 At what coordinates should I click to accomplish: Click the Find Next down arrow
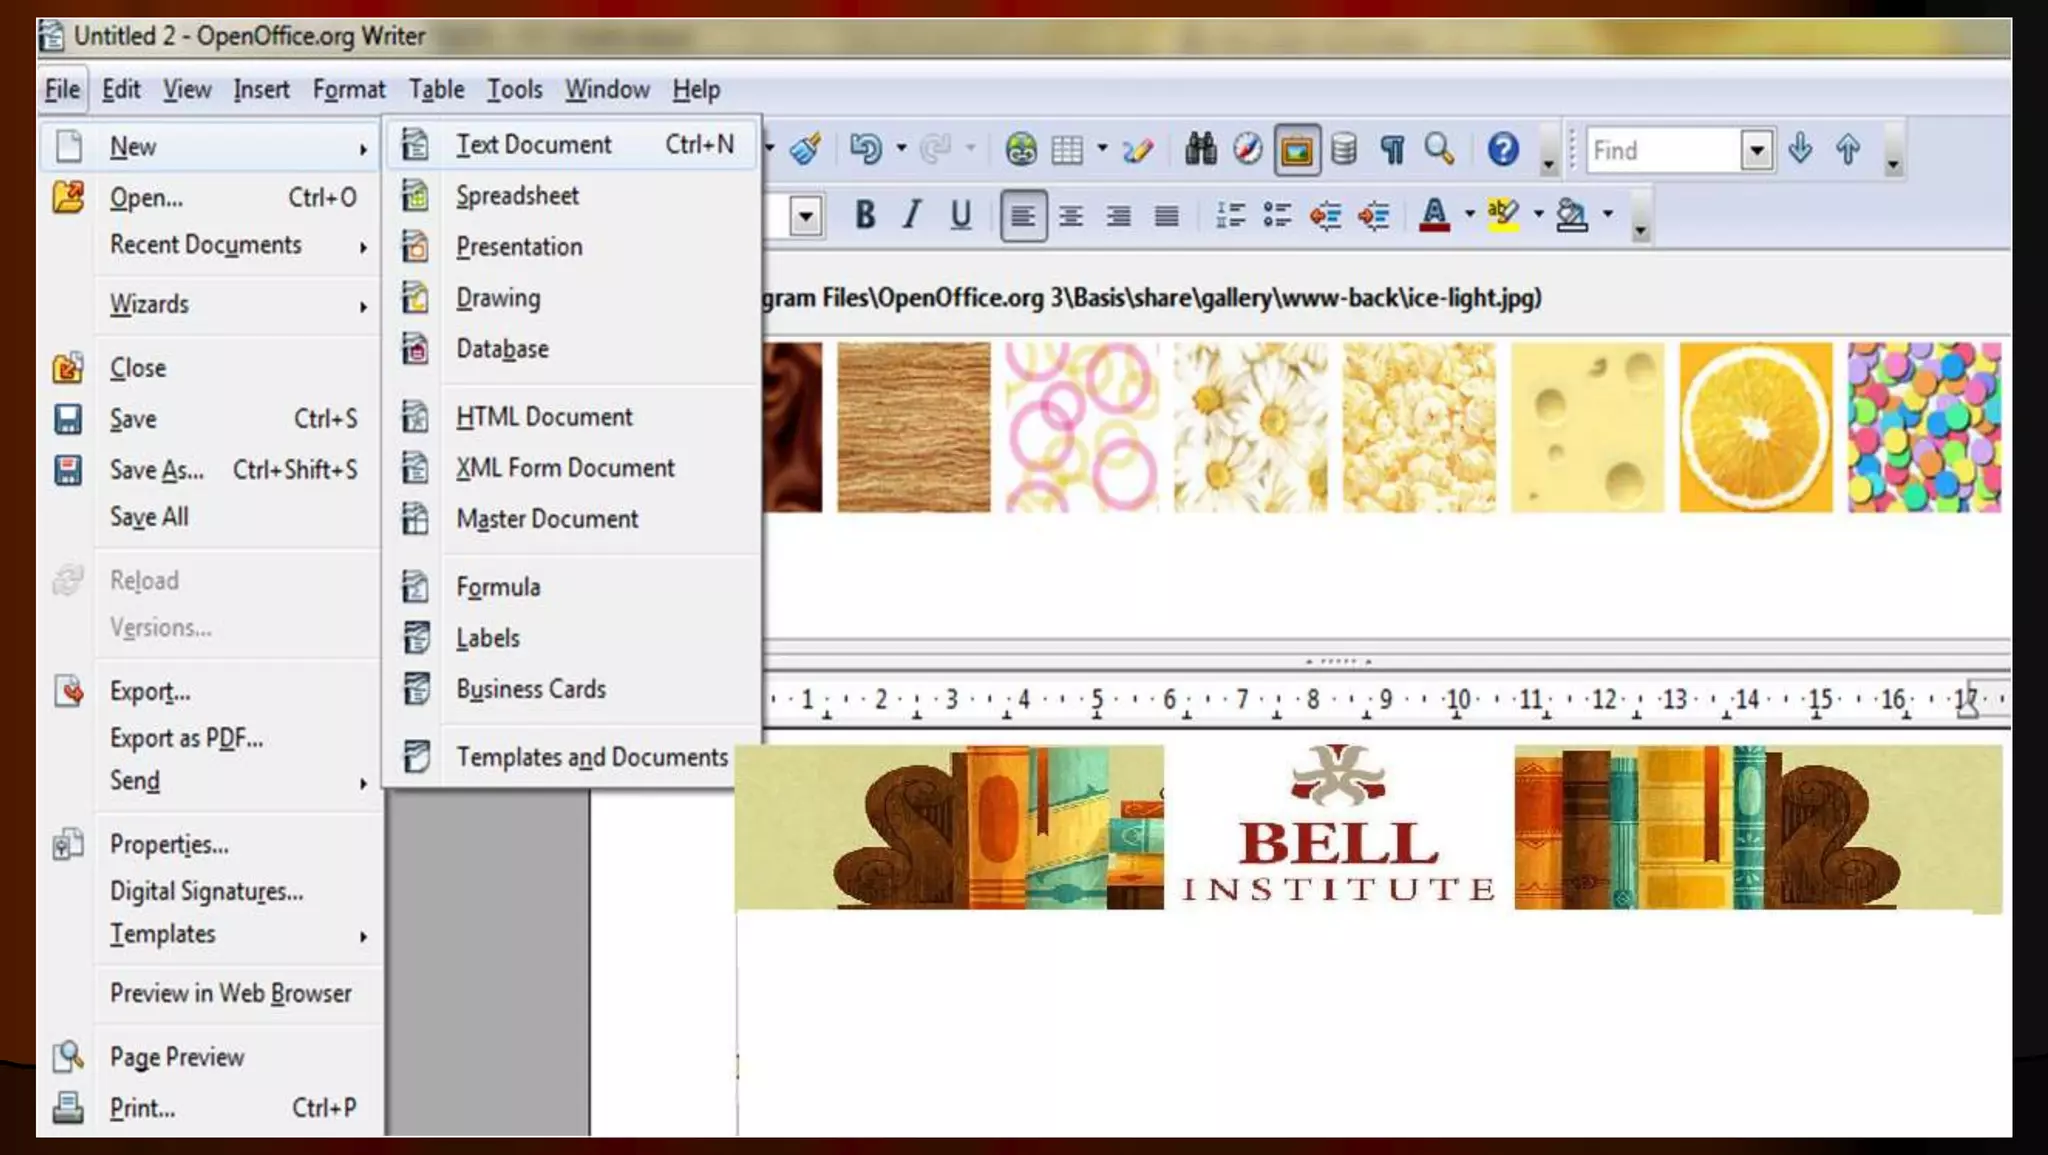1800,150
